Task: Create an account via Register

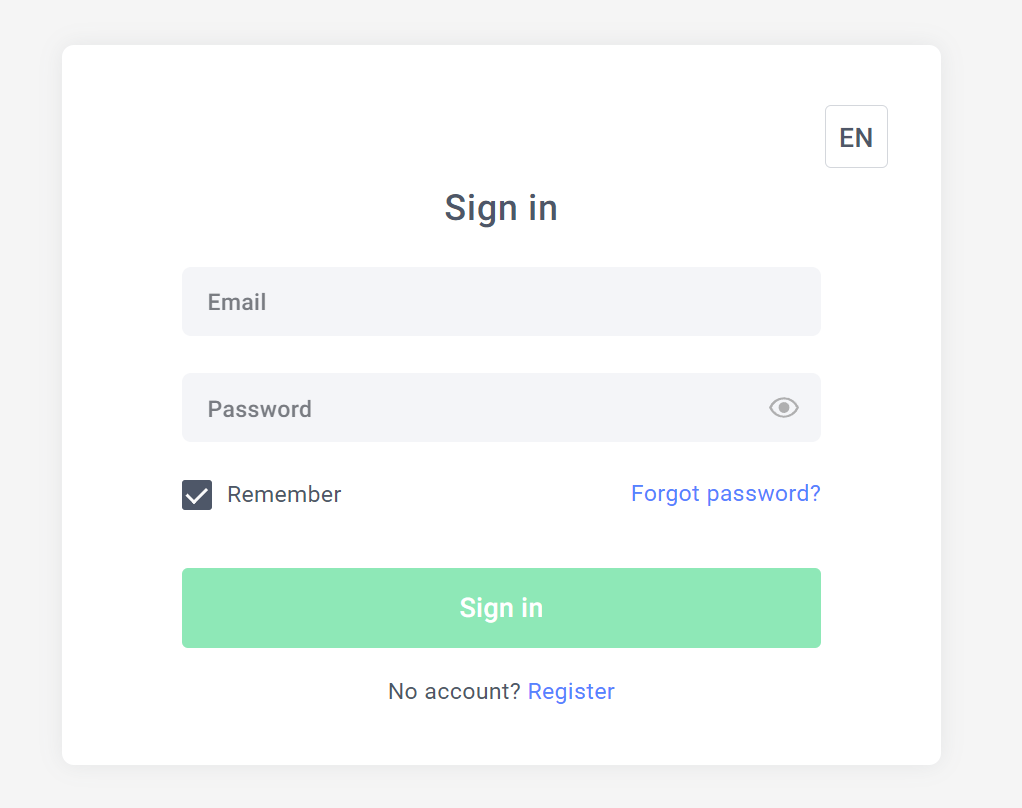Action: tap(571, 691)
